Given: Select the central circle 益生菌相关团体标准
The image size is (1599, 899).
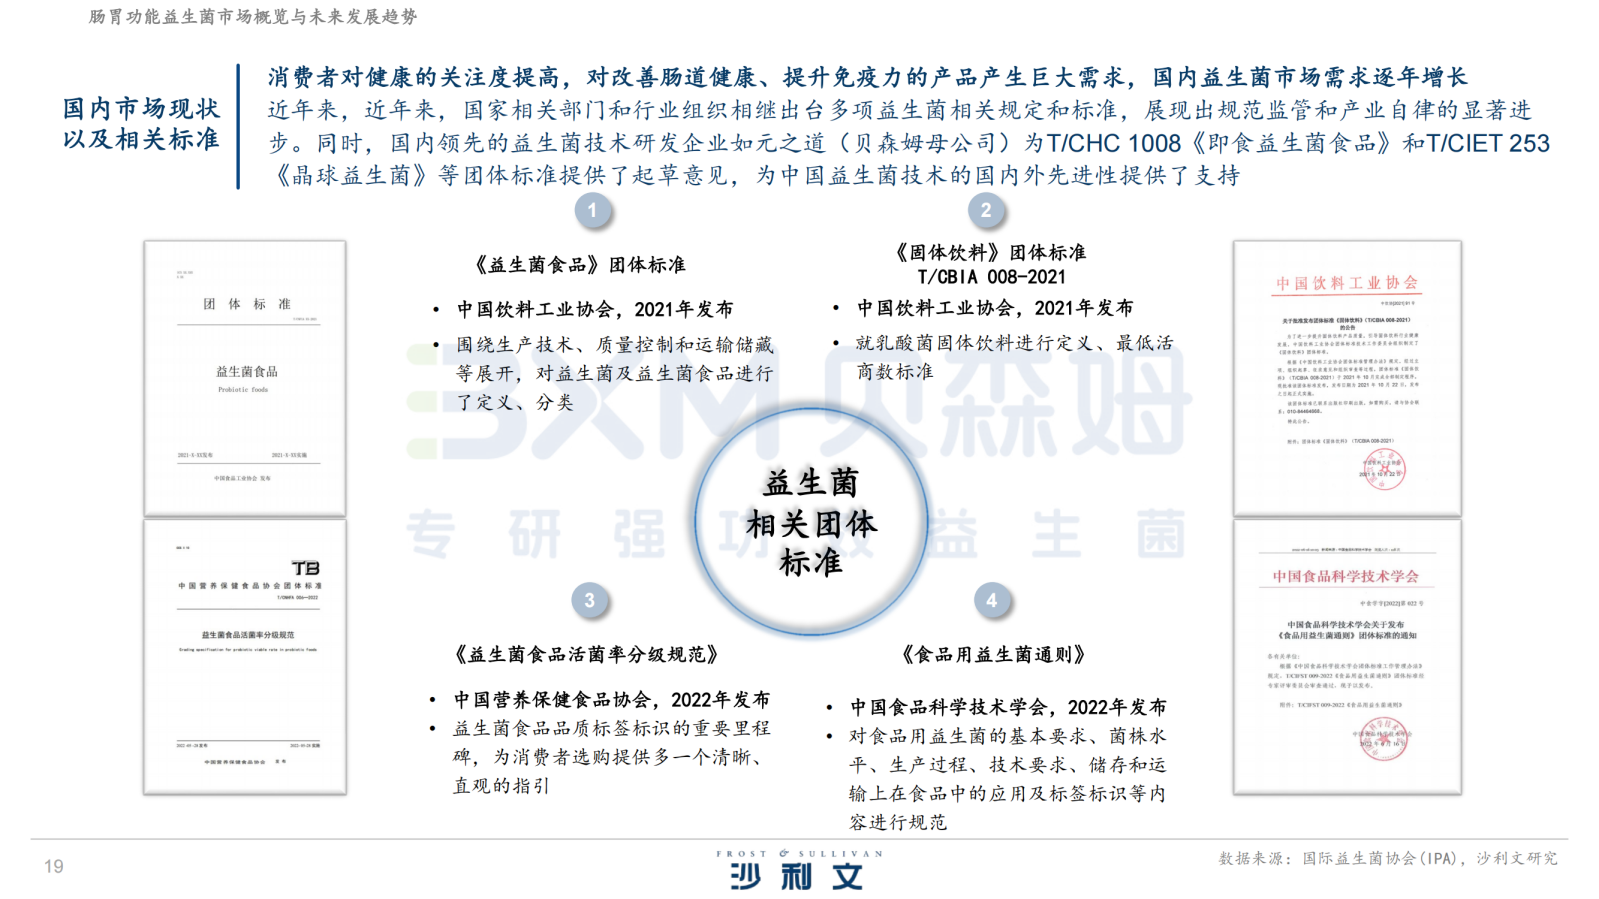Looking at the screenshot, I should click(811, 521).
